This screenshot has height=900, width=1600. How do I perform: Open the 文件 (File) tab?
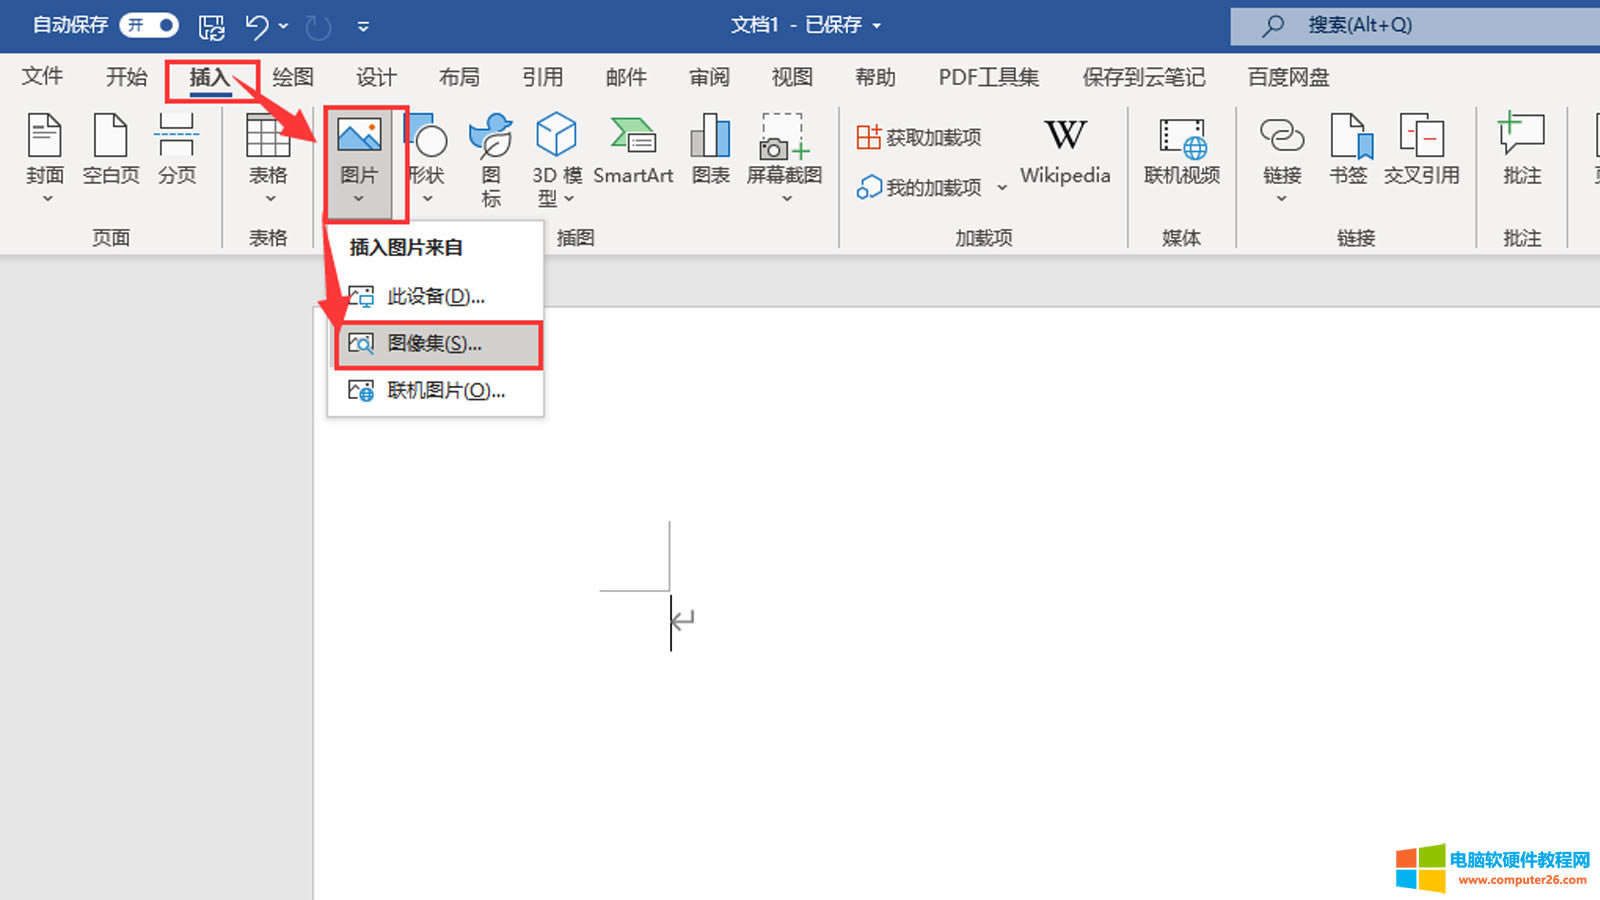(x=42, y=77)
